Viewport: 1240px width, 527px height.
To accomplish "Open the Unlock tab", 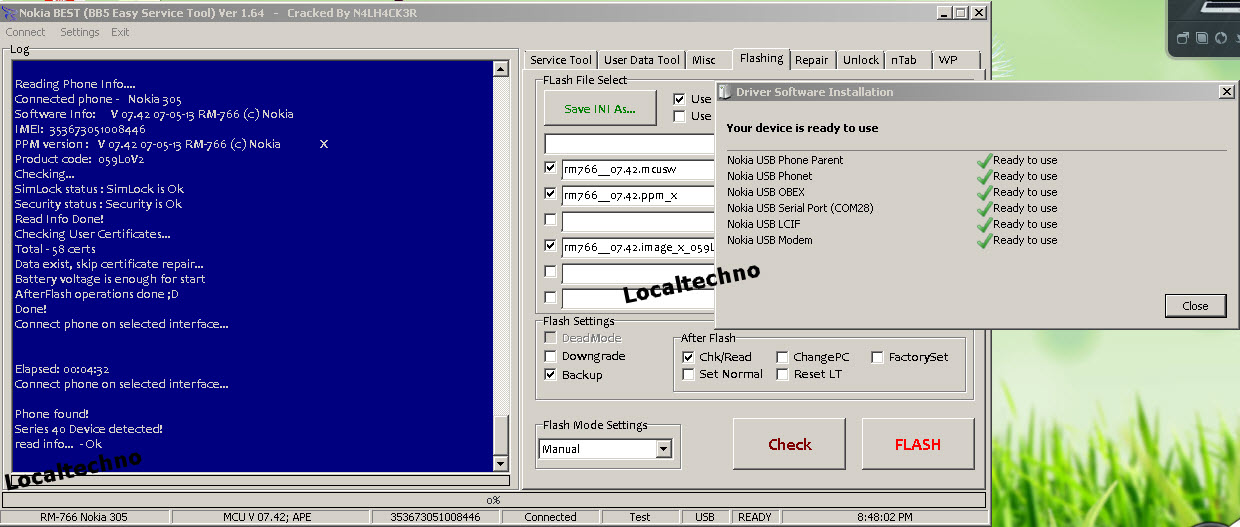I will [861, 60].
